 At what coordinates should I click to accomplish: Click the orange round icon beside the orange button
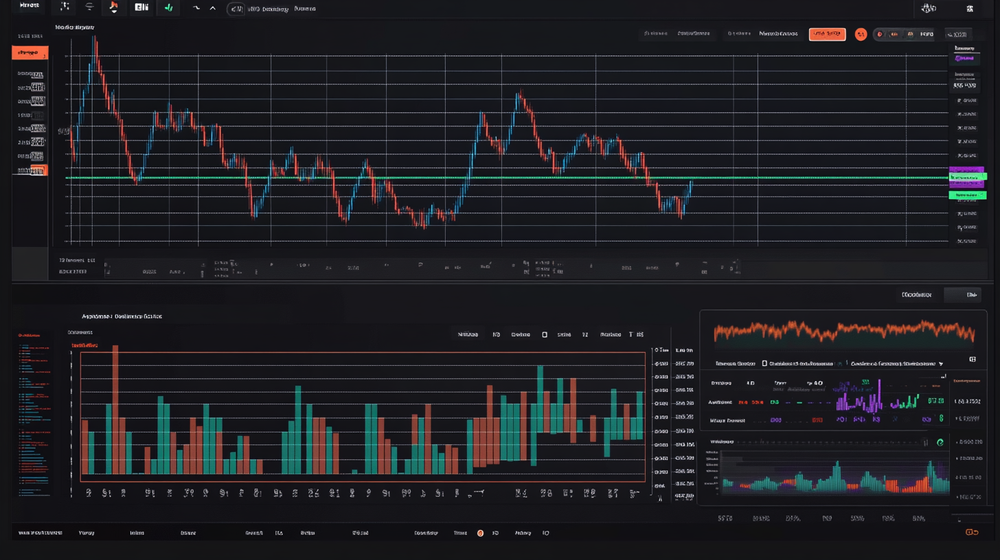coord(860,34)
